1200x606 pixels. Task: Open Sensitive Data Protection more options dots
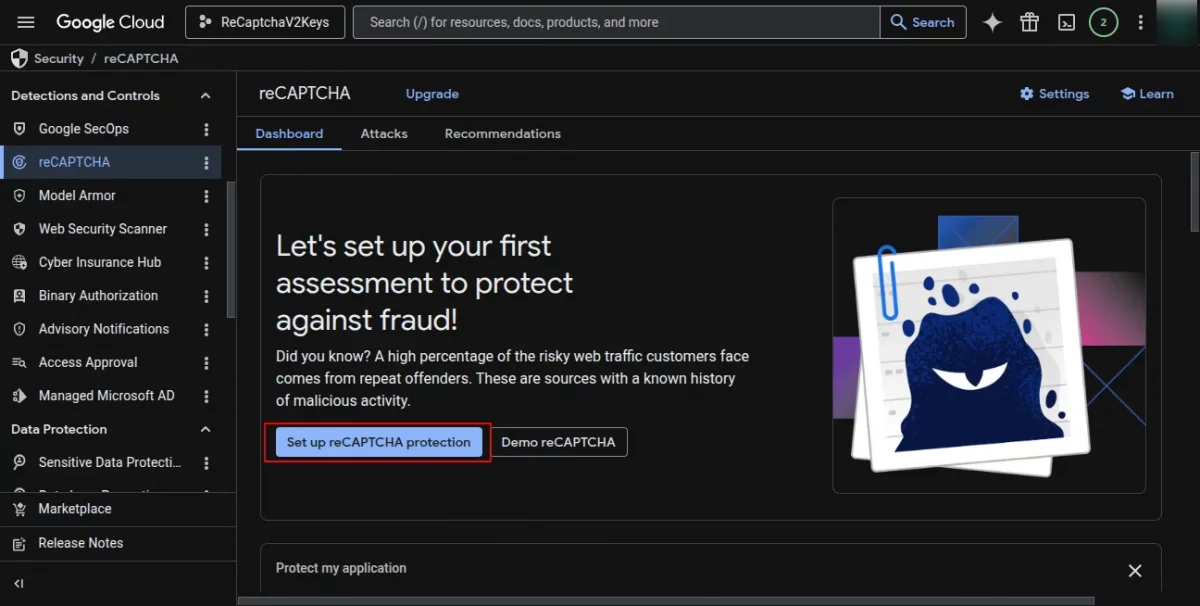pyautogui.click(x=207, y=463)
